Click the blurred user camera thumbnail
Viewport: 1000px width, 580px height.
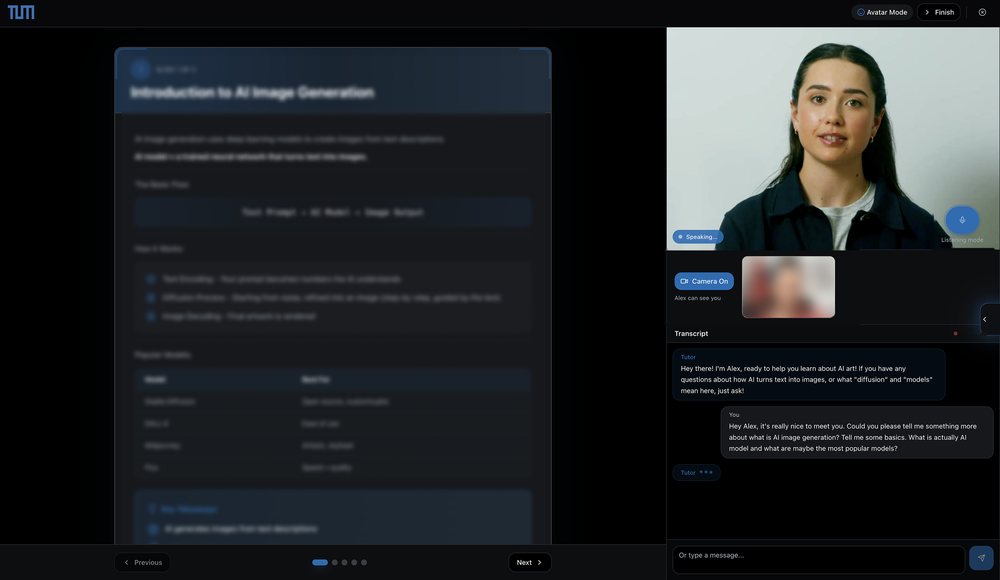click(x=788, y=286)
